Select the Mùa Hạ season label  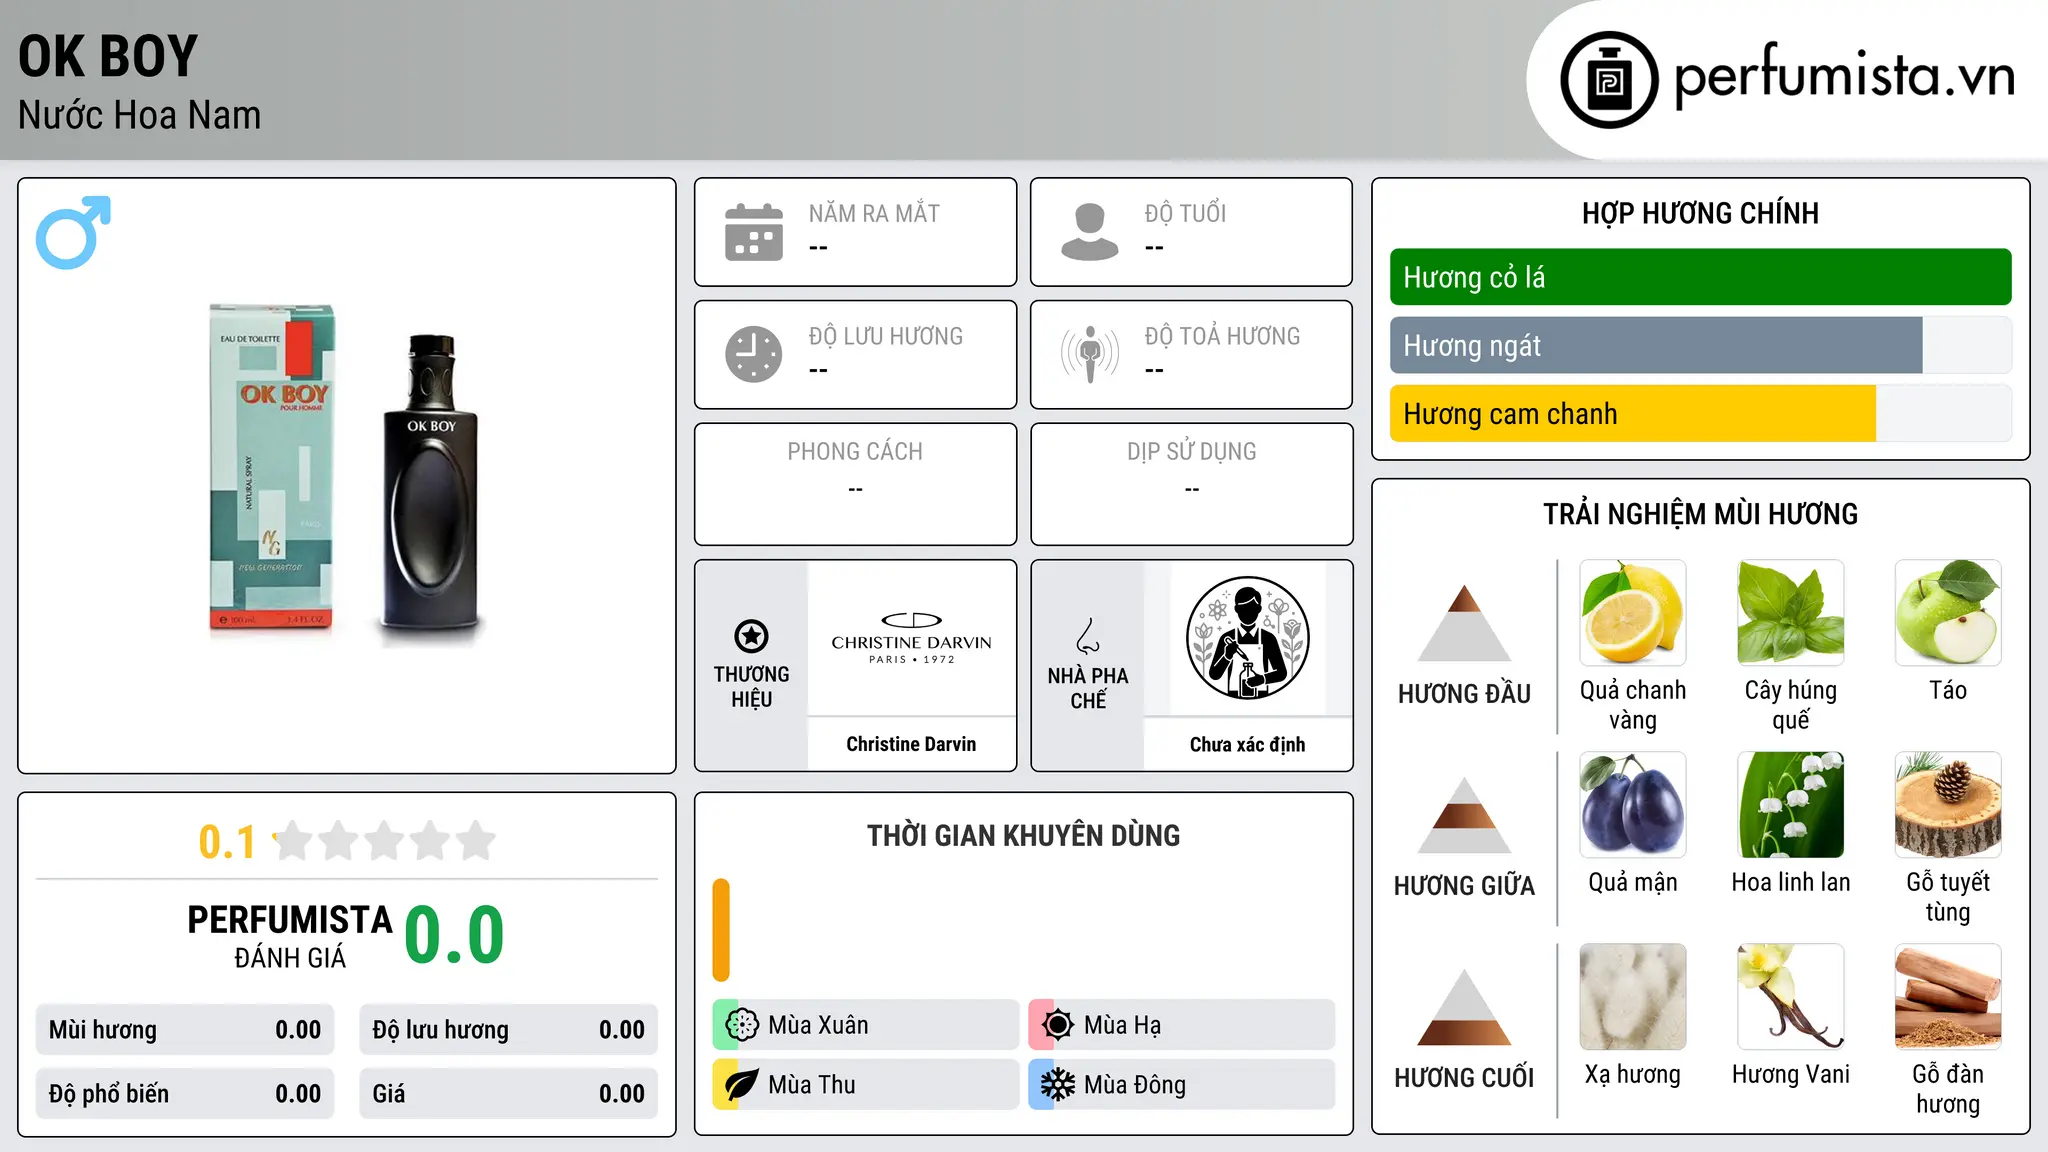[x=1123, y=1025]
